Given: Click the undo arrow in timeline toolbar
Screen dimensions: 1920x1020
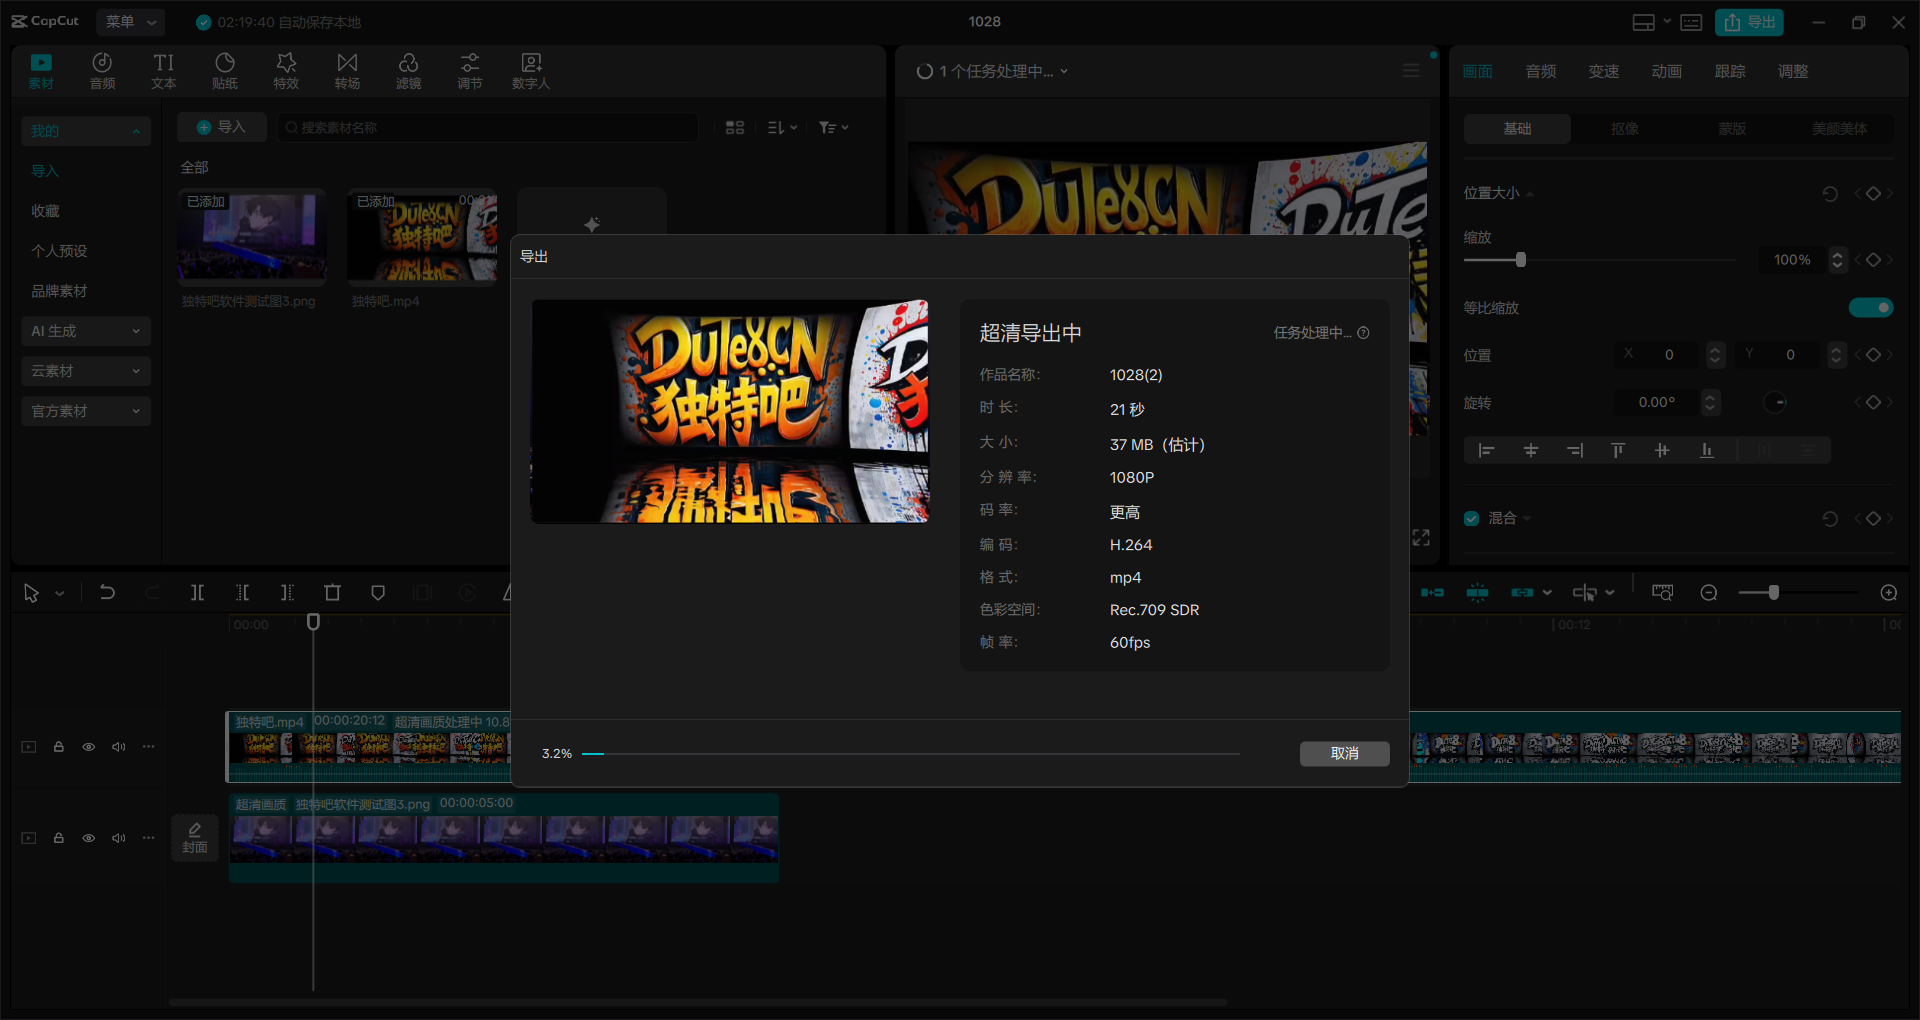Looking at the screenshot, I should tap(107, 593).
